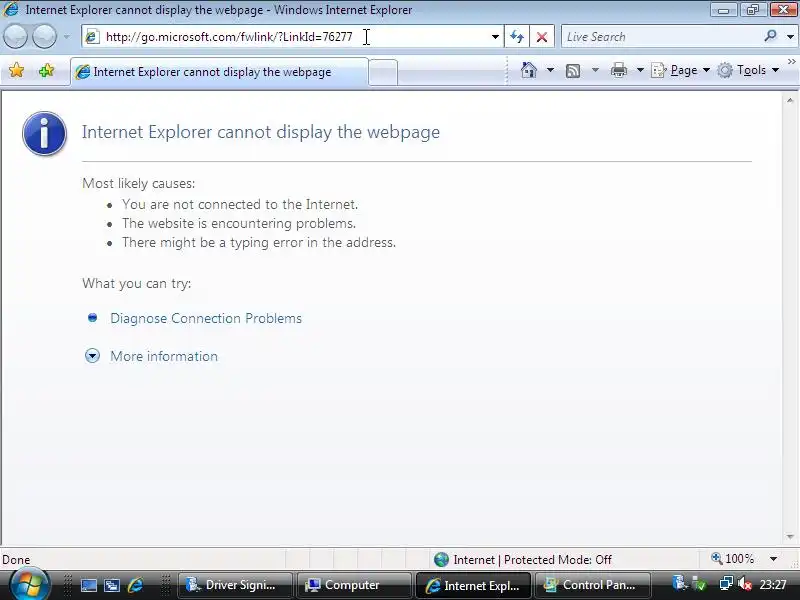Click the page icon in address bar

92,37
